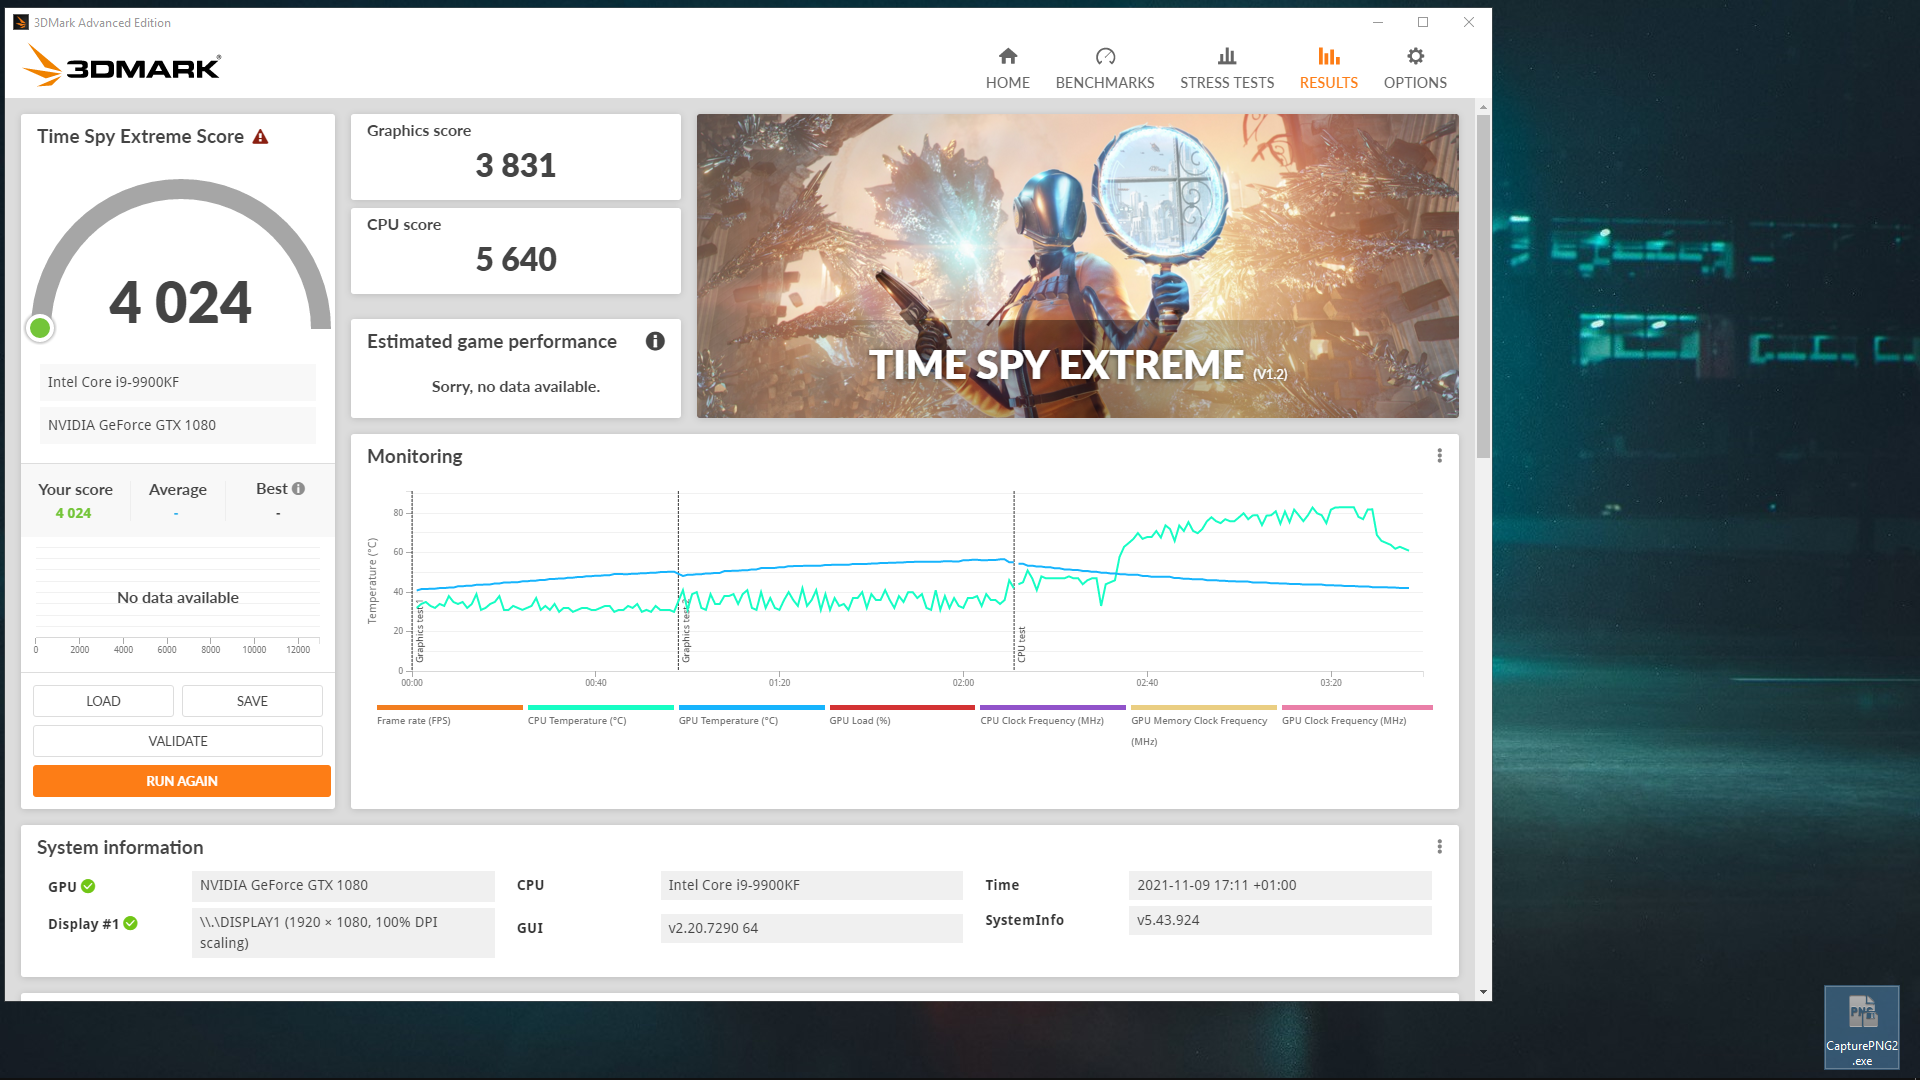Switch to STRESS TESTS tab
The width and height of the screenshot is (1920, 1080).
[x=1227, y=68]
